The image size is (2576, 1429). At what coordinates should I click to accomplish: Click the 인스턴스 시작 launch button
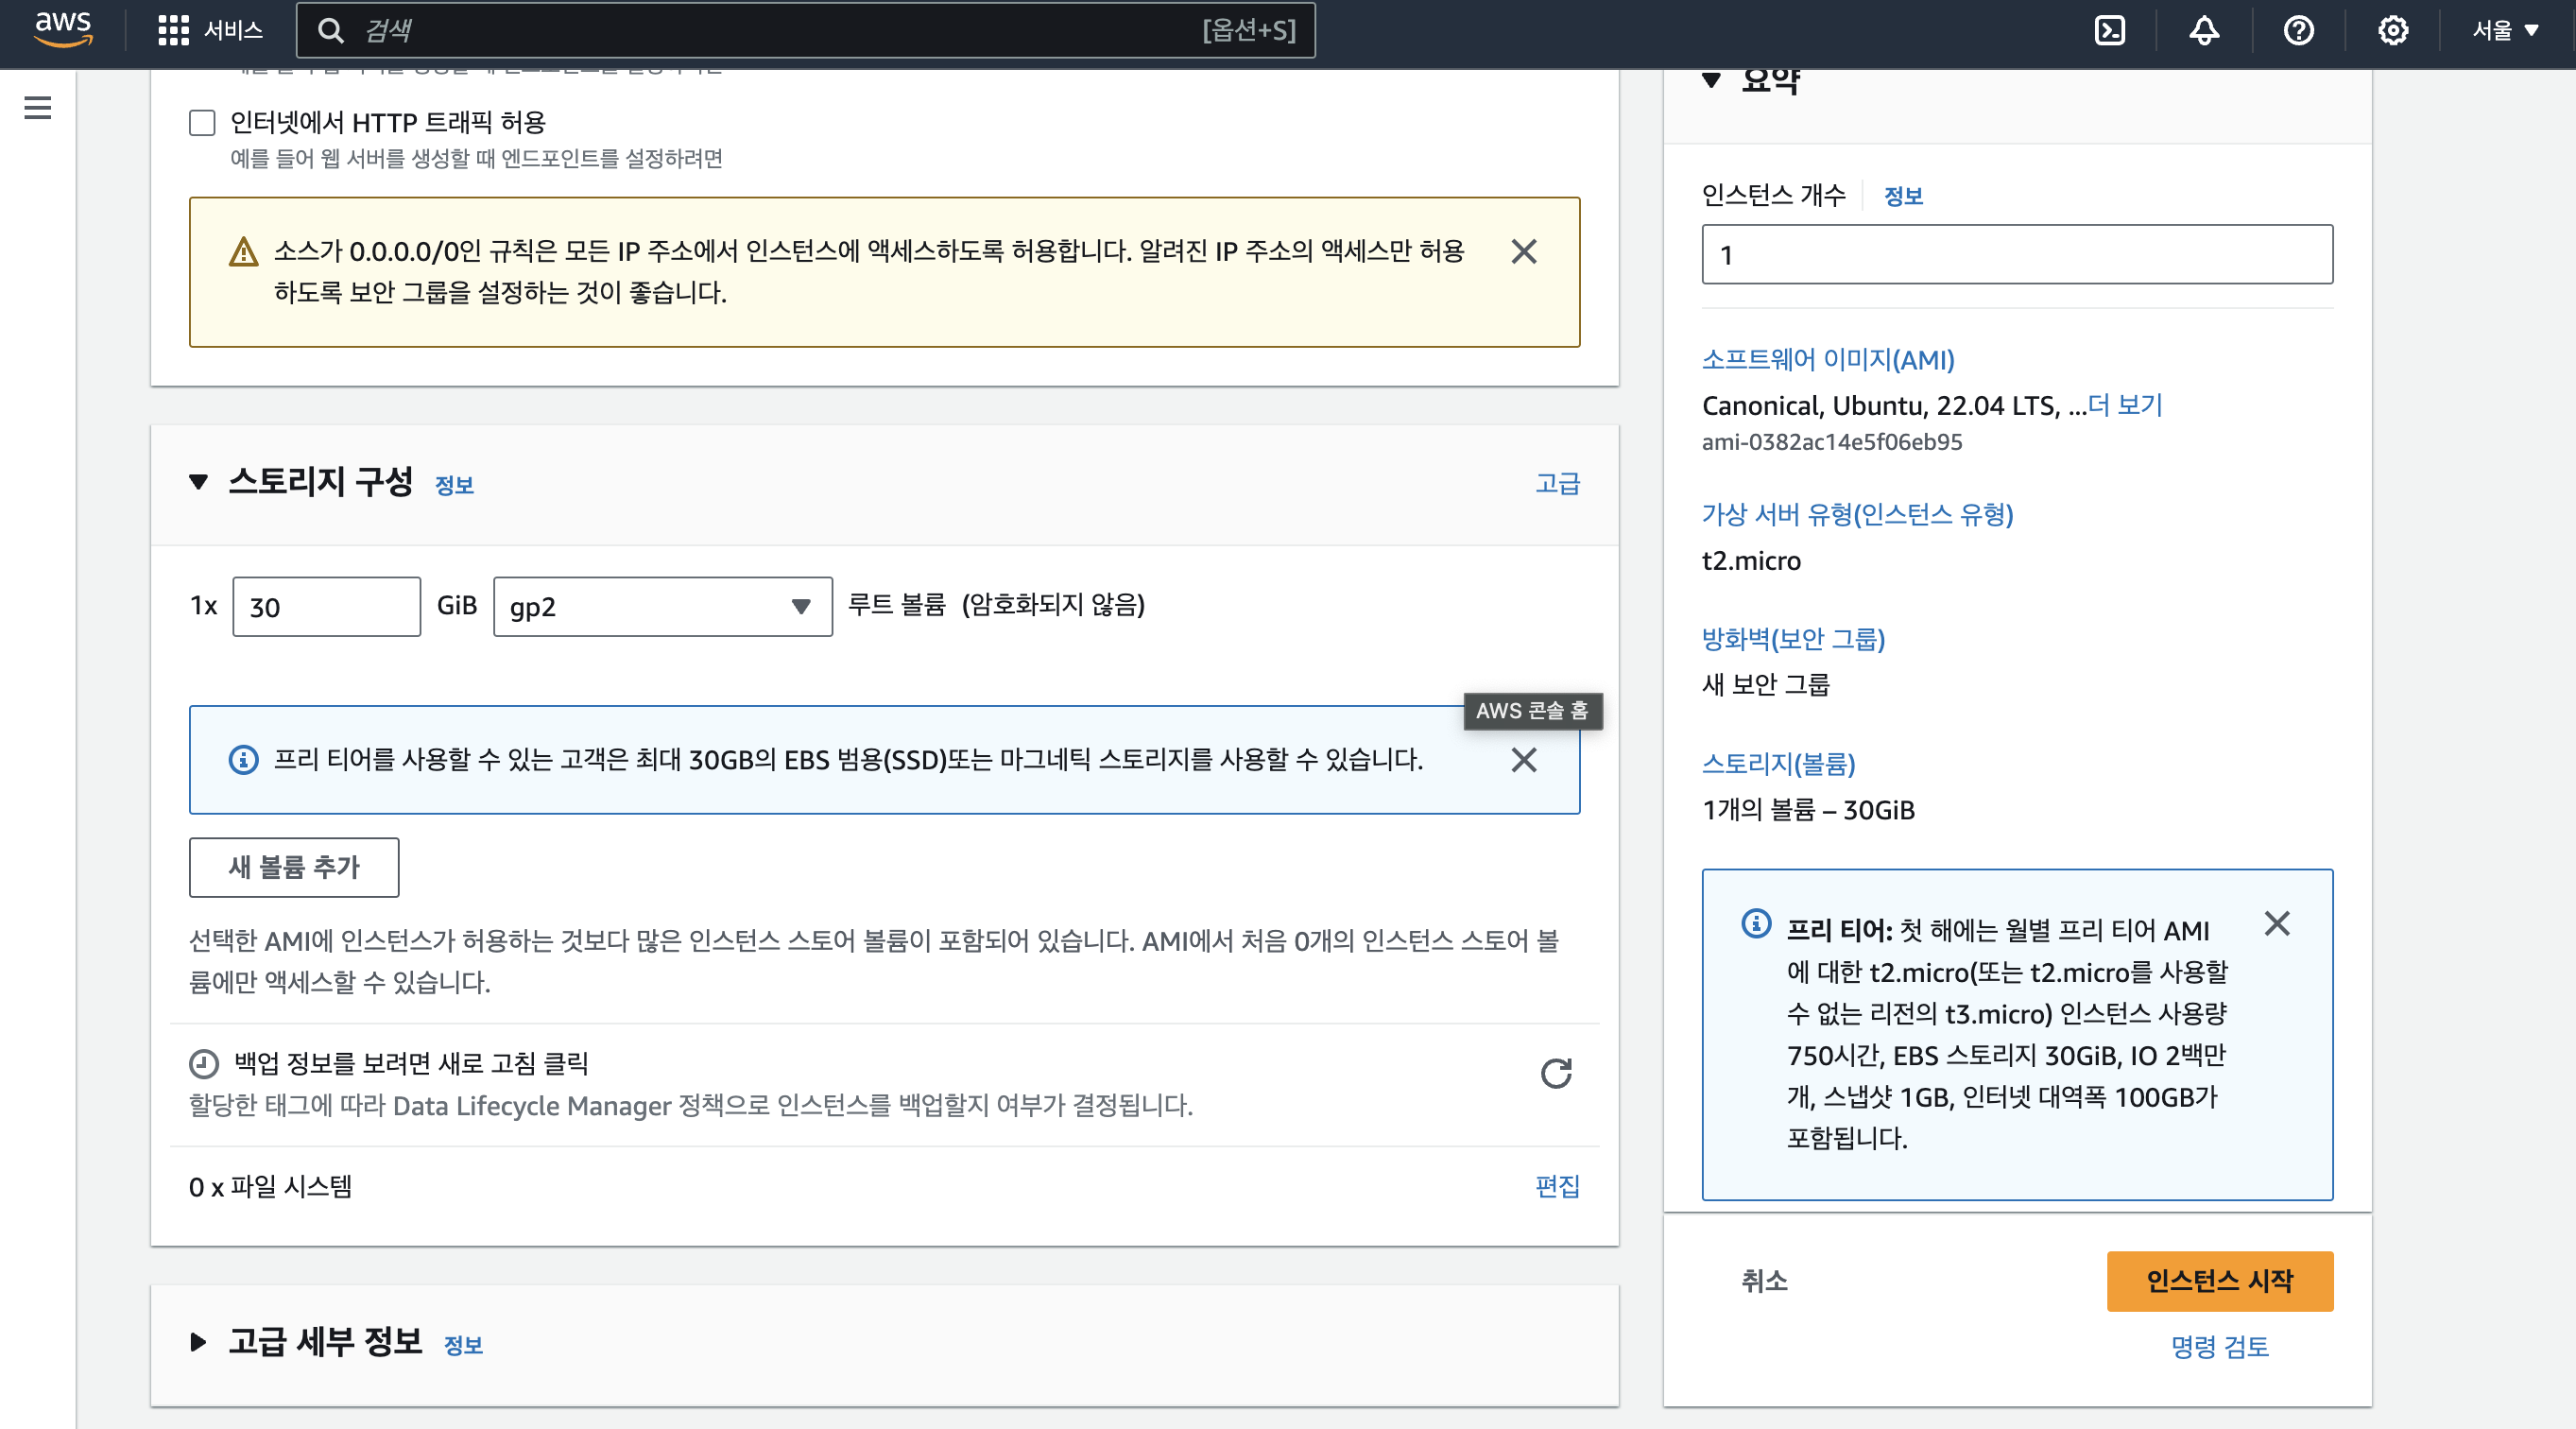2219,1280
